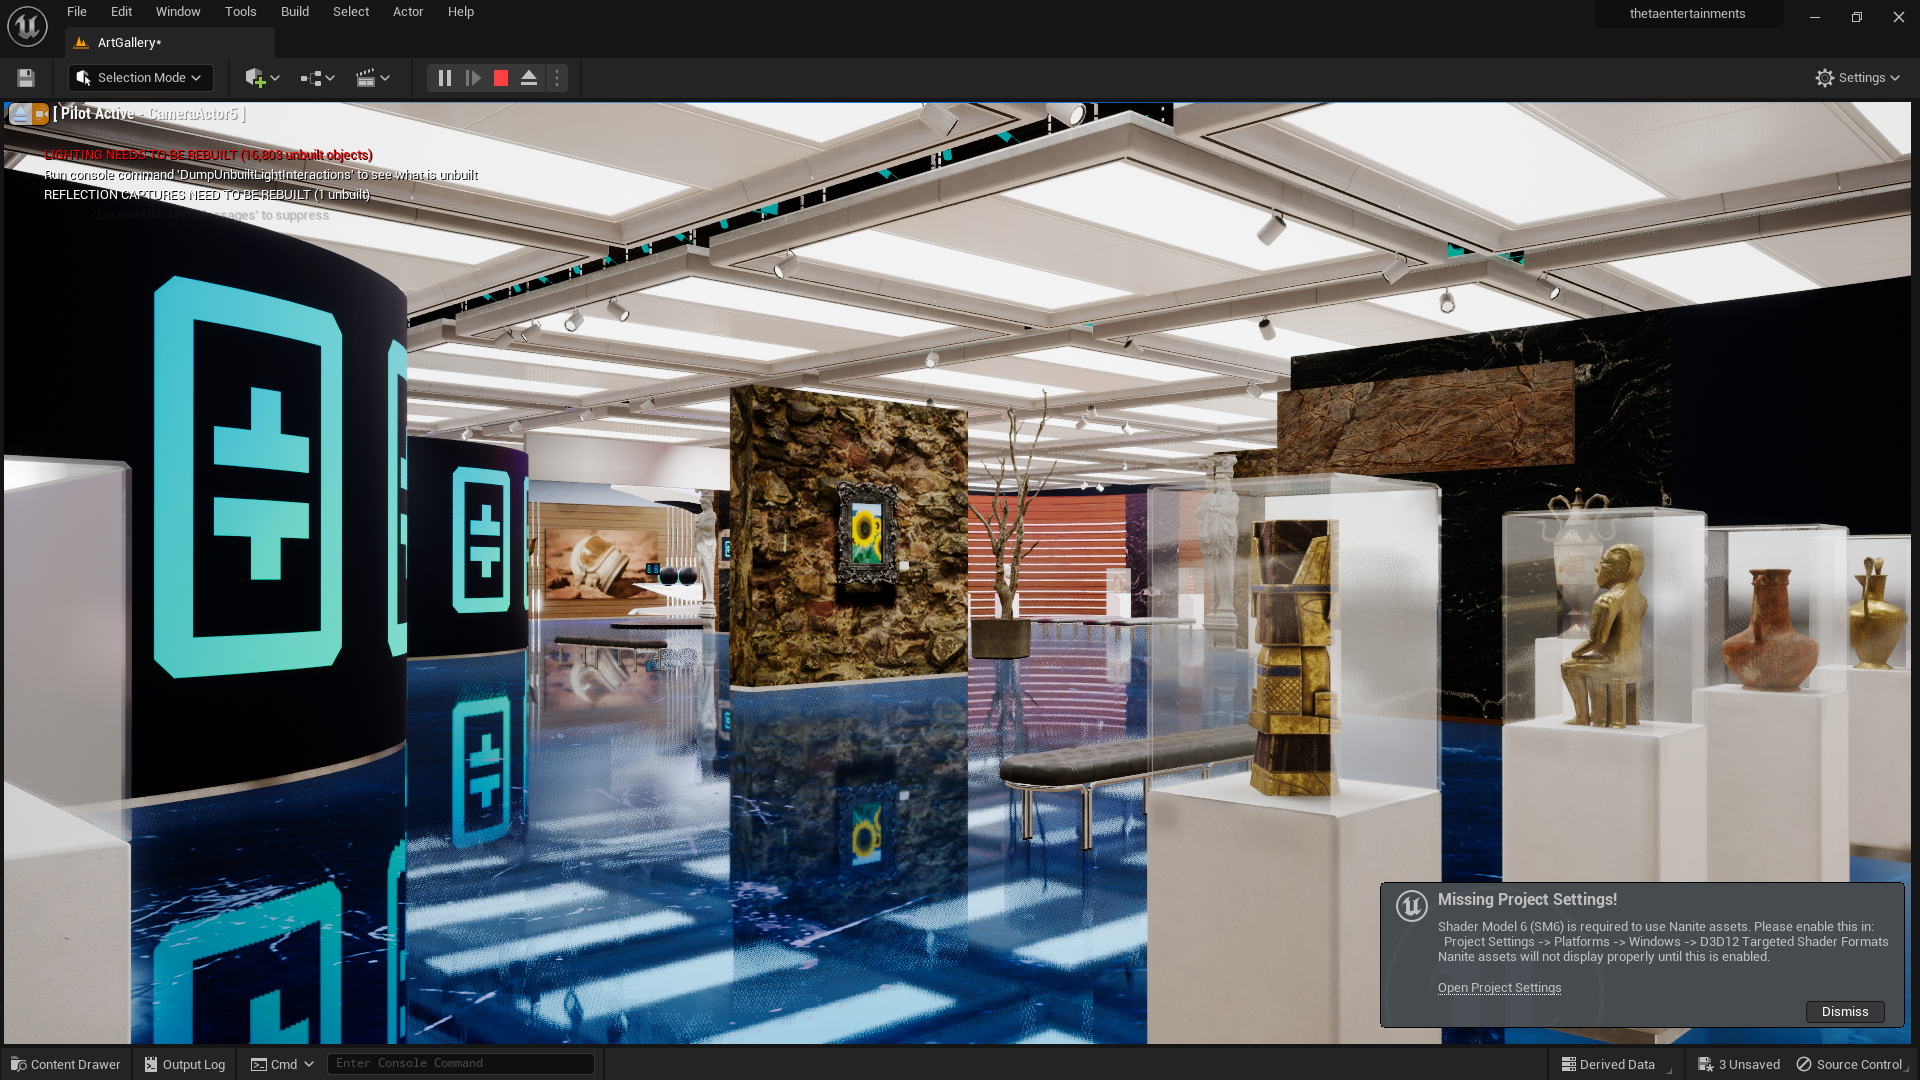Stop the play session
This screenshot has height=1080, width=1920.
point(501,78)
